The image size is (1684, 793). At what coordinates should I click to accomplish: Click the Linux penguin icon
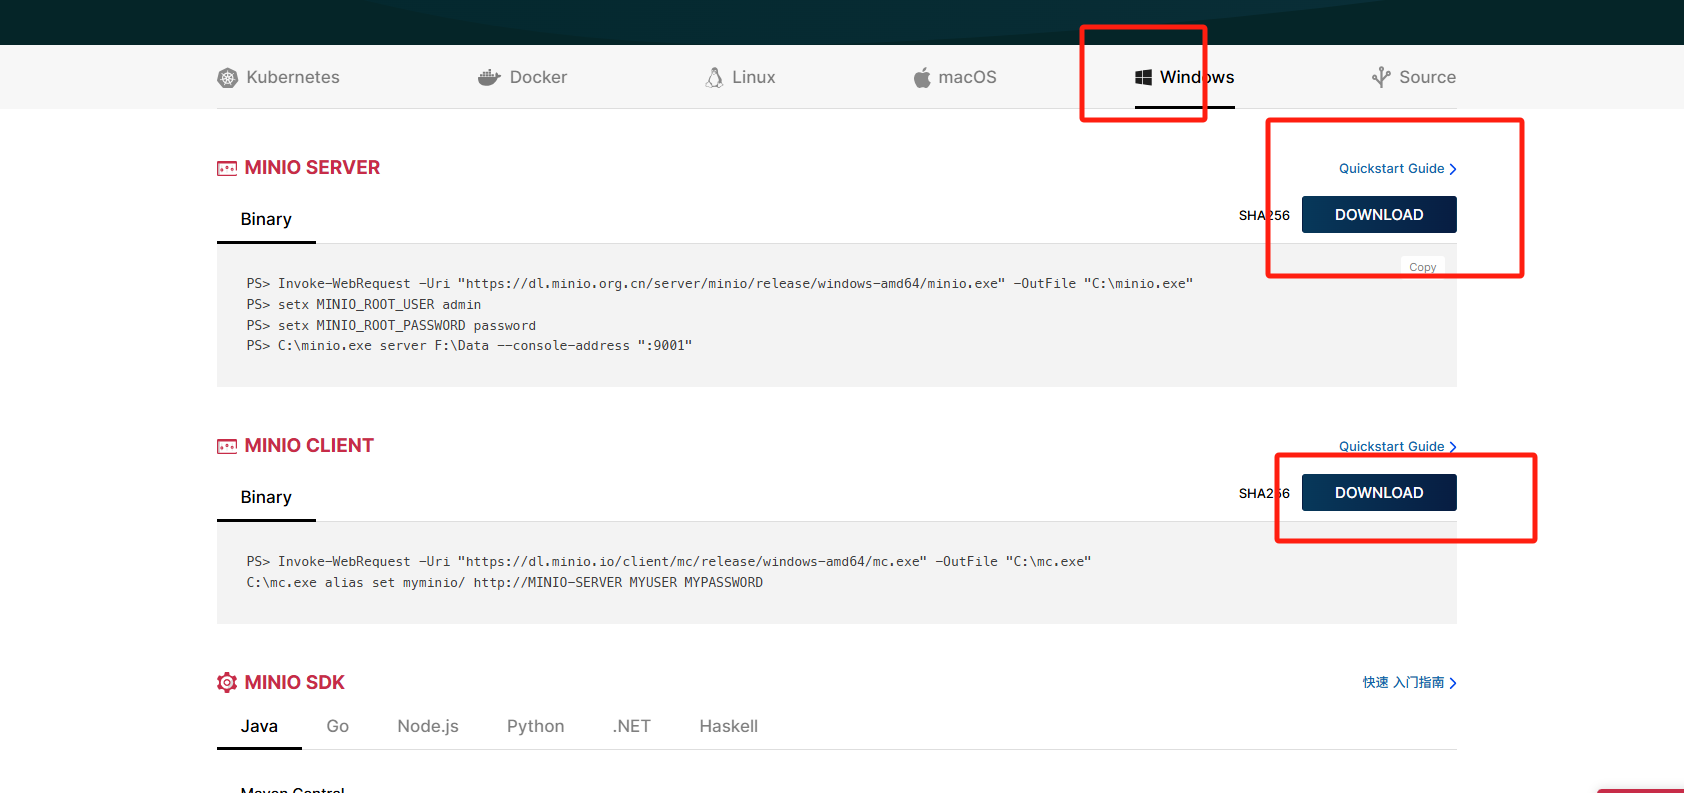click(714, 77)
